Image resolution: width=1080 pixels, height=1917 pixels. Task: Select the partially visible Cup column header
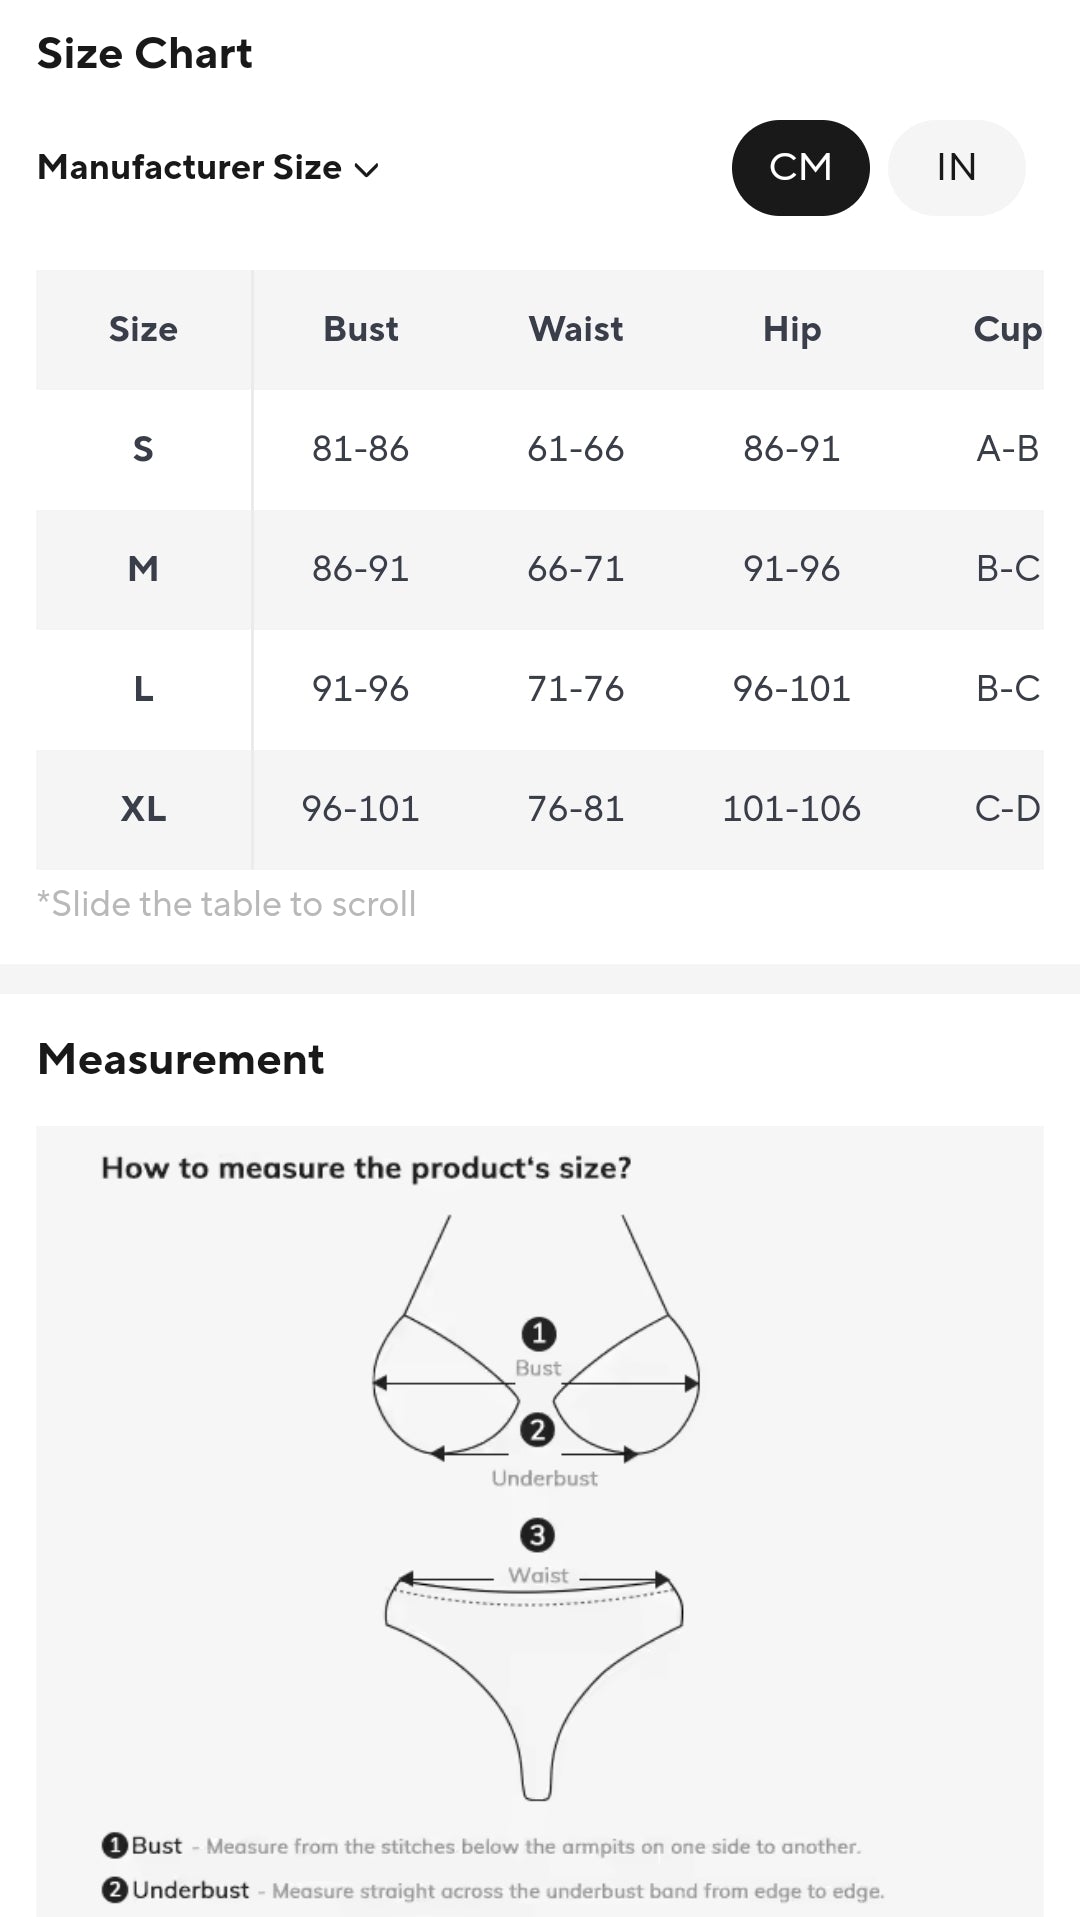[x=1007, y=329]
